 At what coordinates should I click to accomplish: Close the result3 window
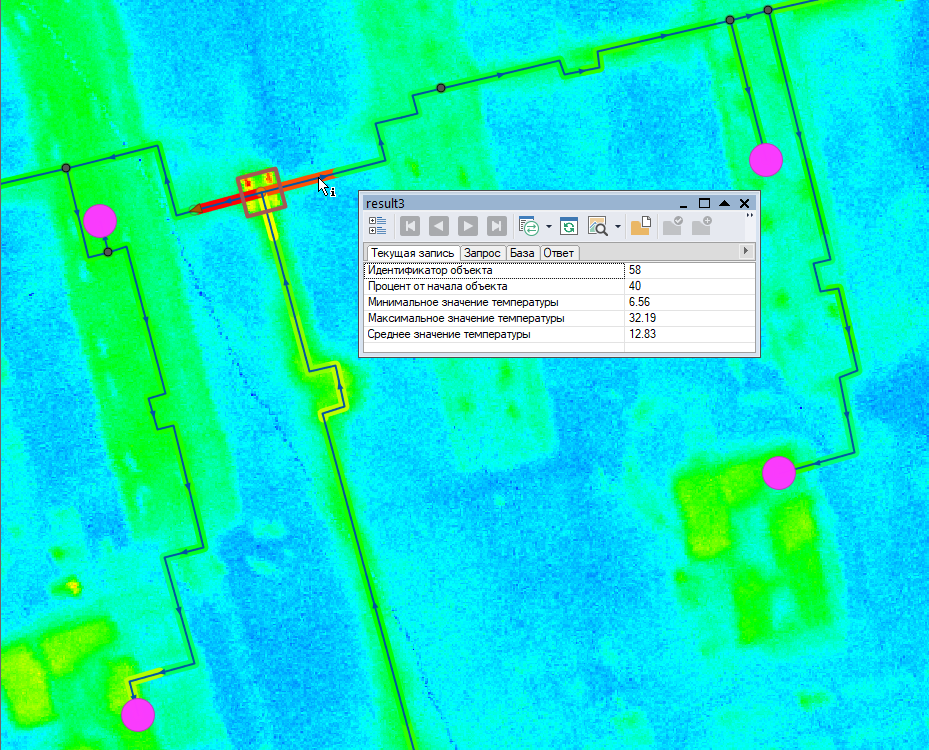pyautogui.click(x=745, y=203)
